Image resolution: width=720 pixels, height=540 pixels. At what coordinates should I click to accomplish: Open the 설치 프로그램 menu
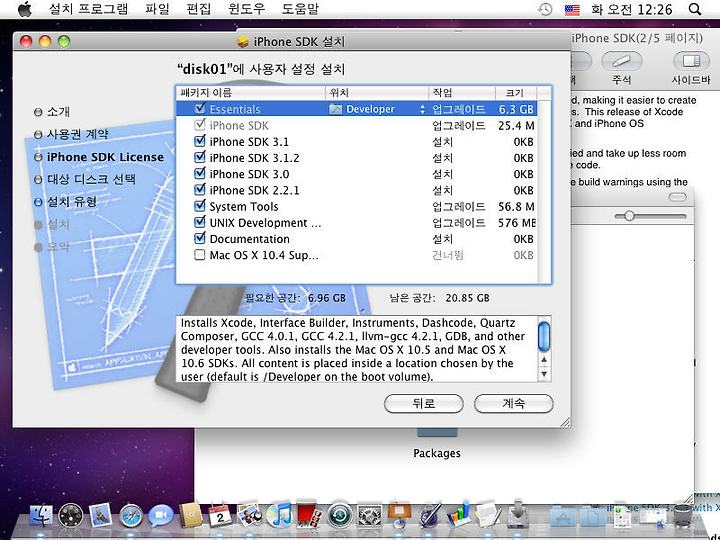89,9
